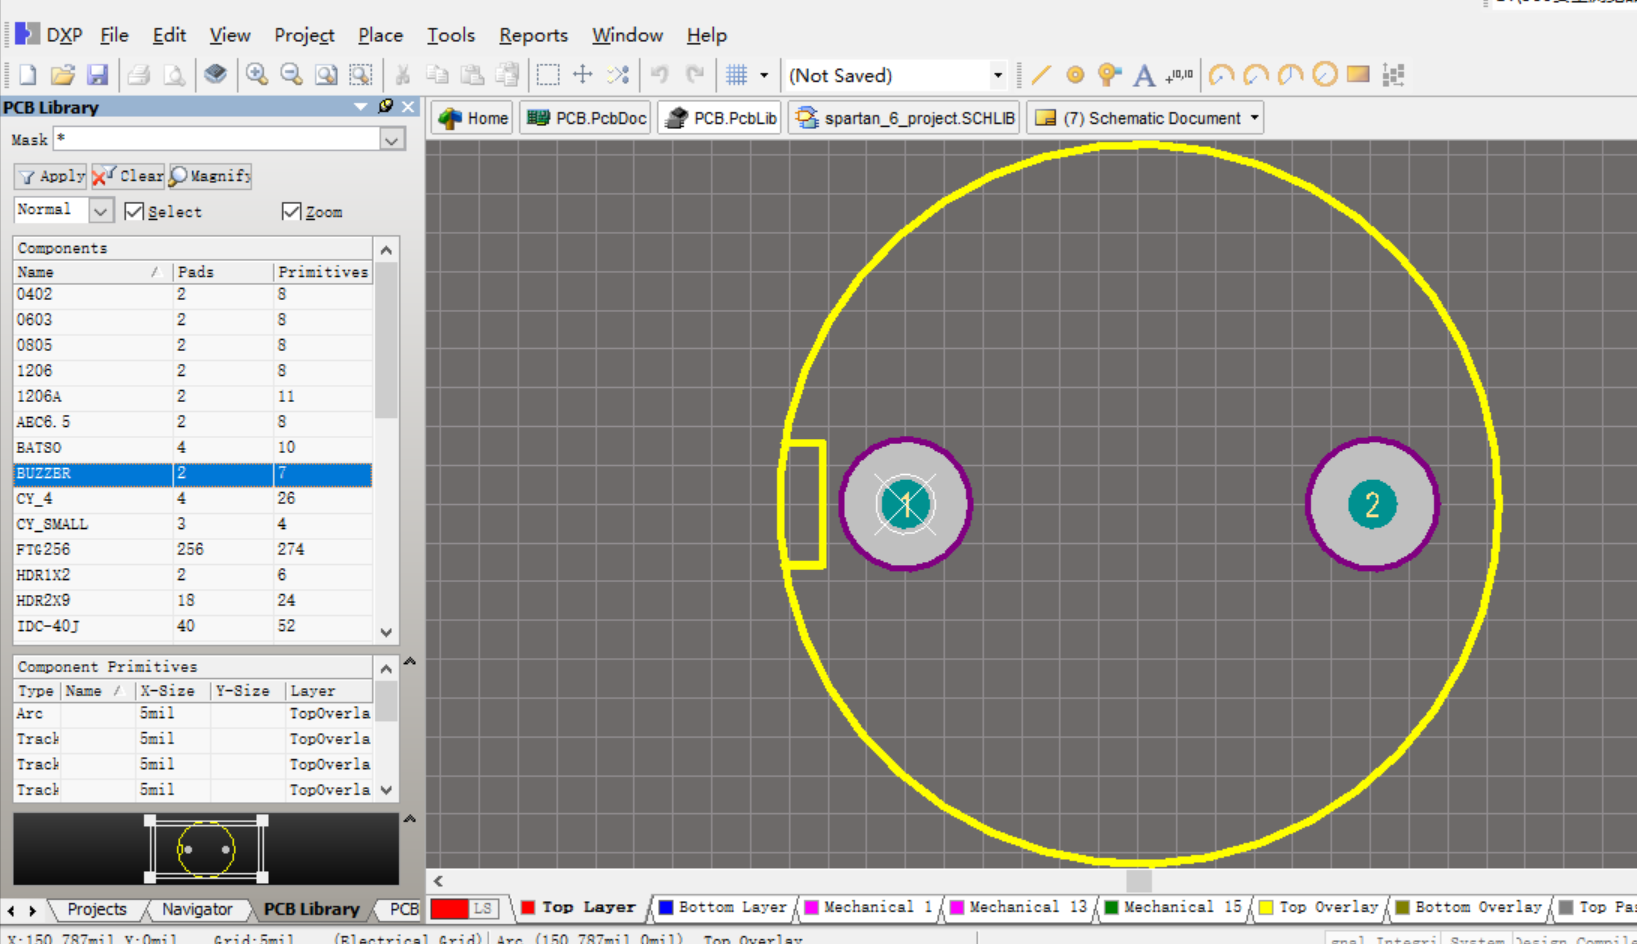Select the Place Full Circle tool
Screen dimensions: 1637x944
tap(1325, 75)
